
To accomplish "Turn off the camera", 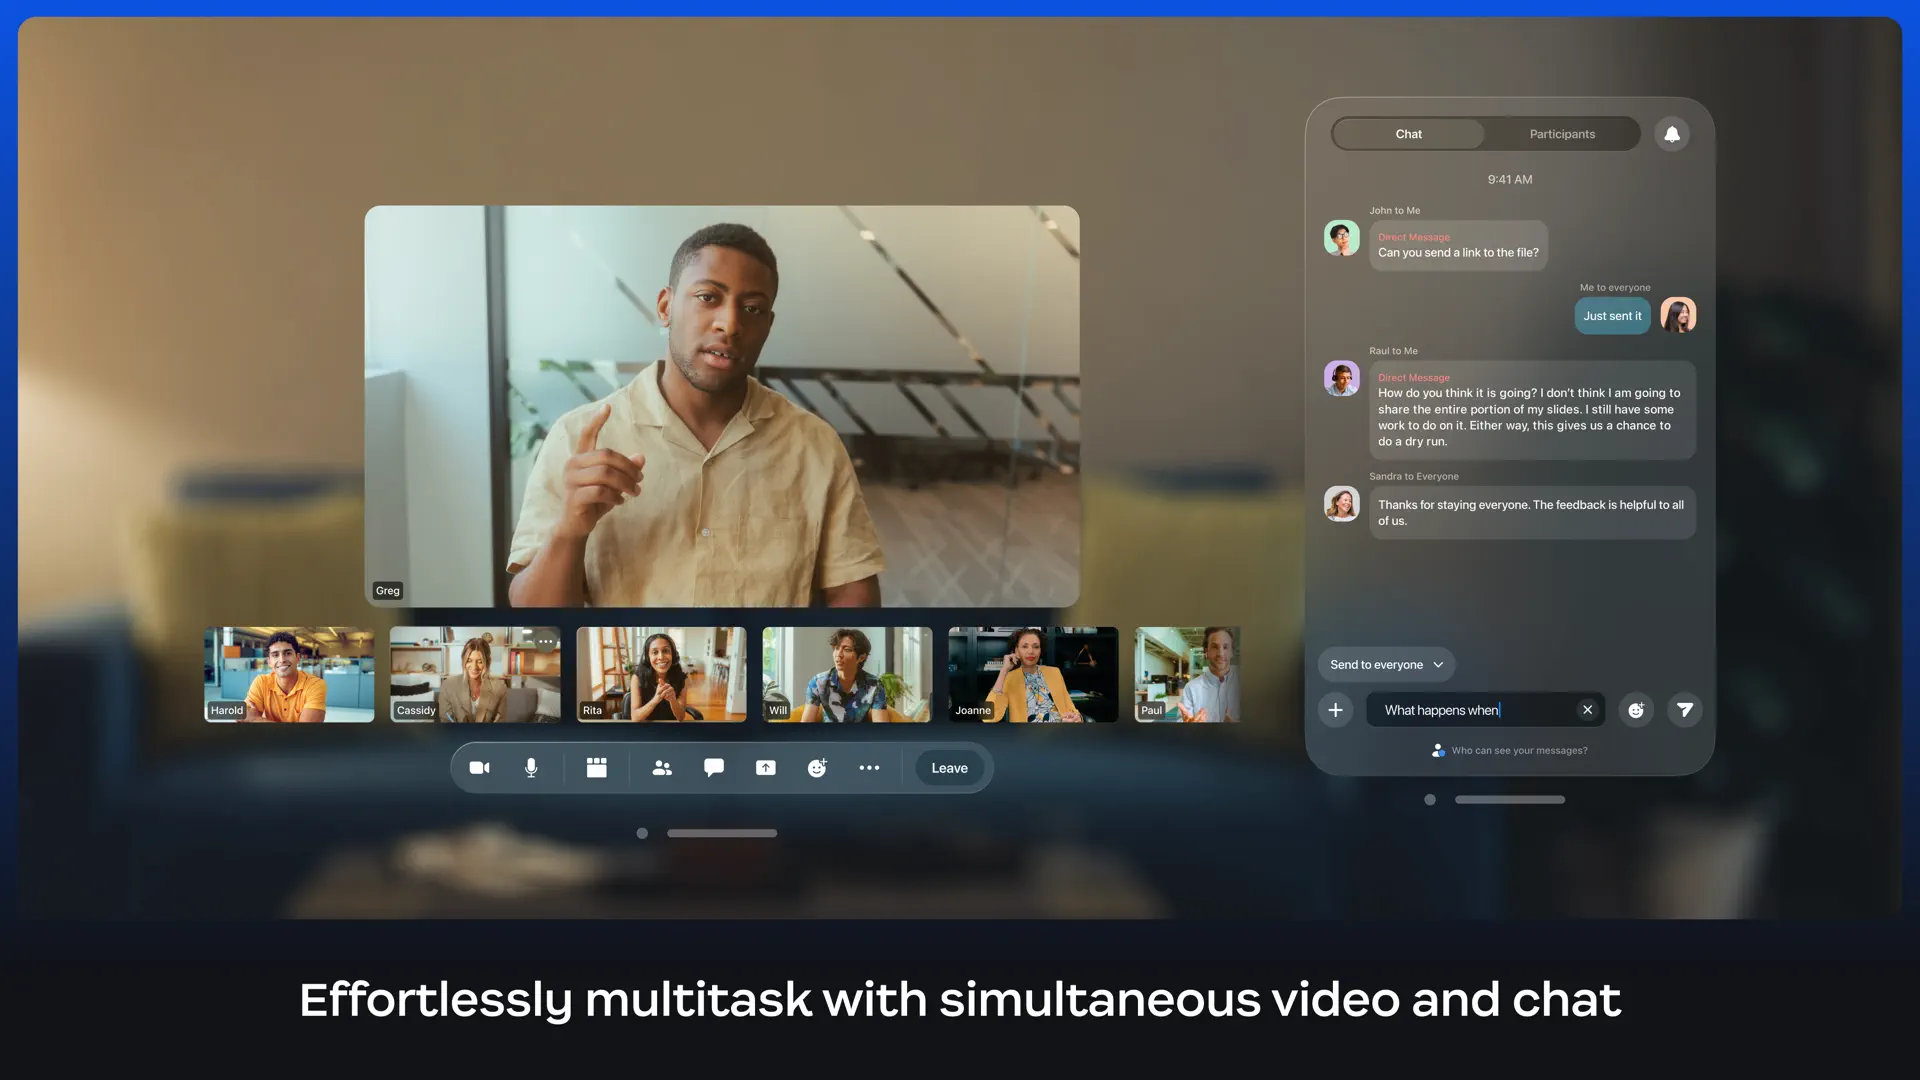I will click(479, 767).
